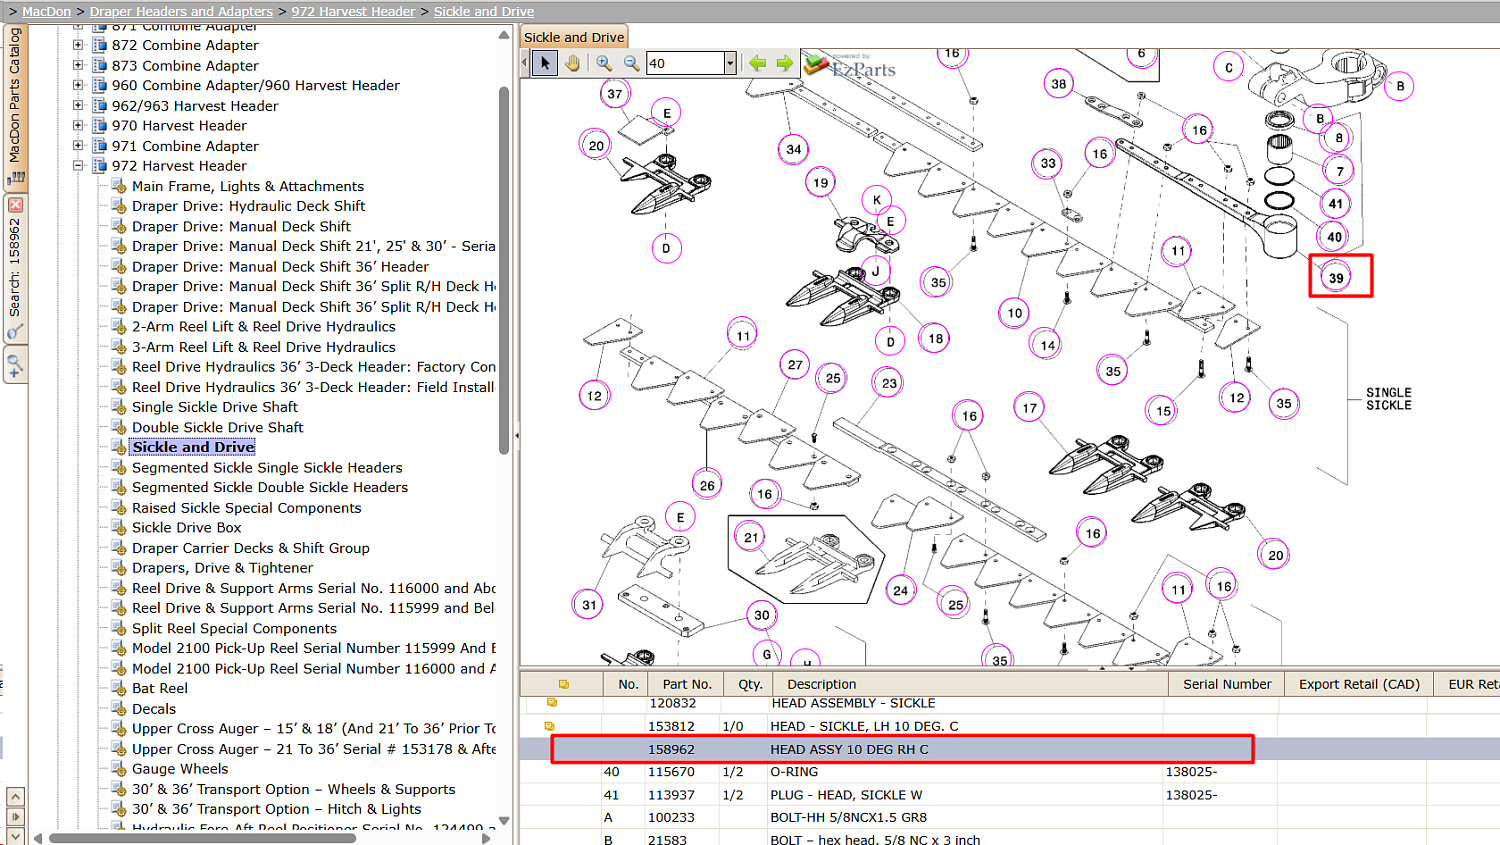This screenshot has height=845, width=1500.
Task: Click the page icon beside Decals
Action: (119, 708)
